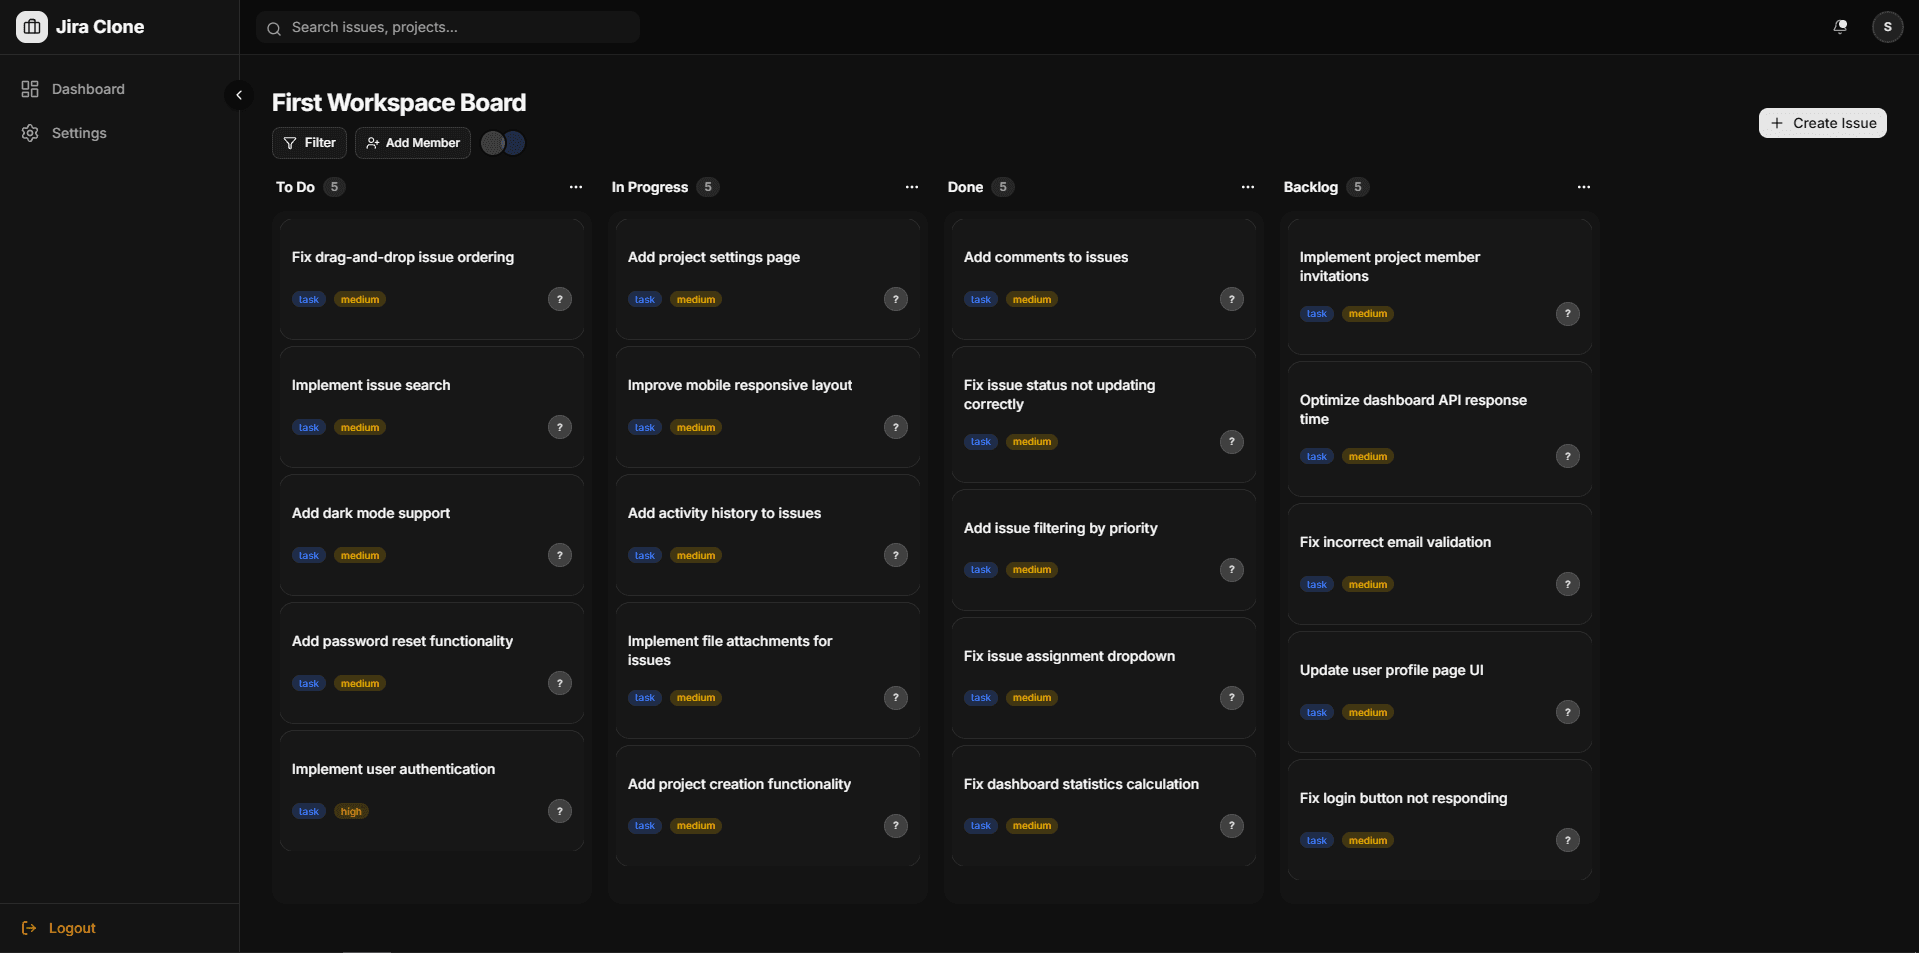
Task: Open the notifications bell icon
Action: click(1840, 27)
